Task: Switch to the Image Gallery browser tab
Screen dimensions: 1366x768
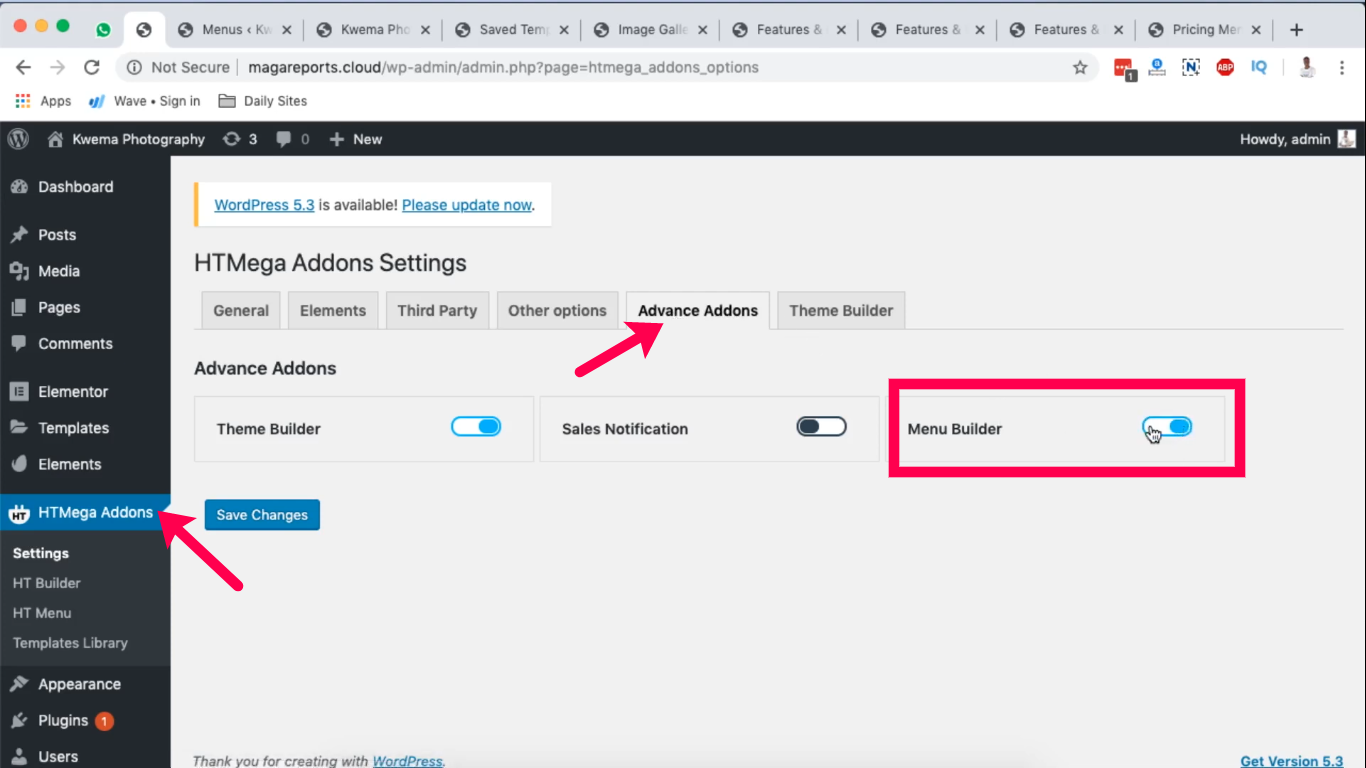Action: [x=652, y=30]
